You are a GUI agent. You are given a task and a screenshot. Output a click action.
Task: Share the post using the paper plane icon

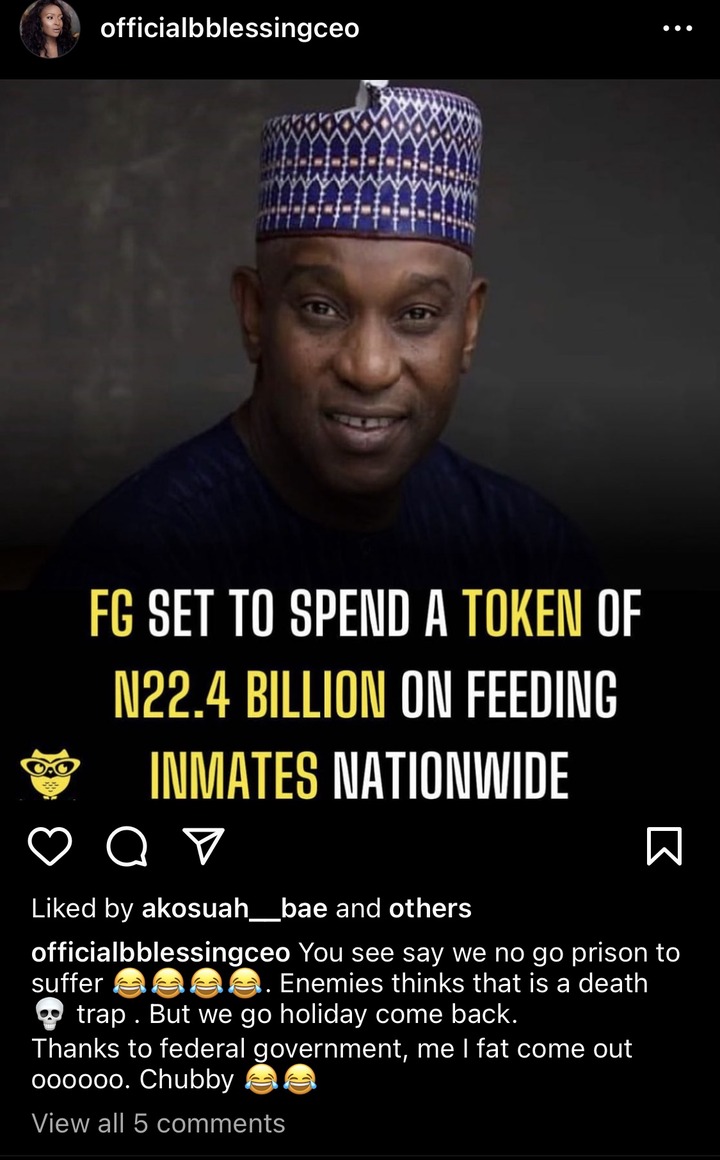point(203,846)
